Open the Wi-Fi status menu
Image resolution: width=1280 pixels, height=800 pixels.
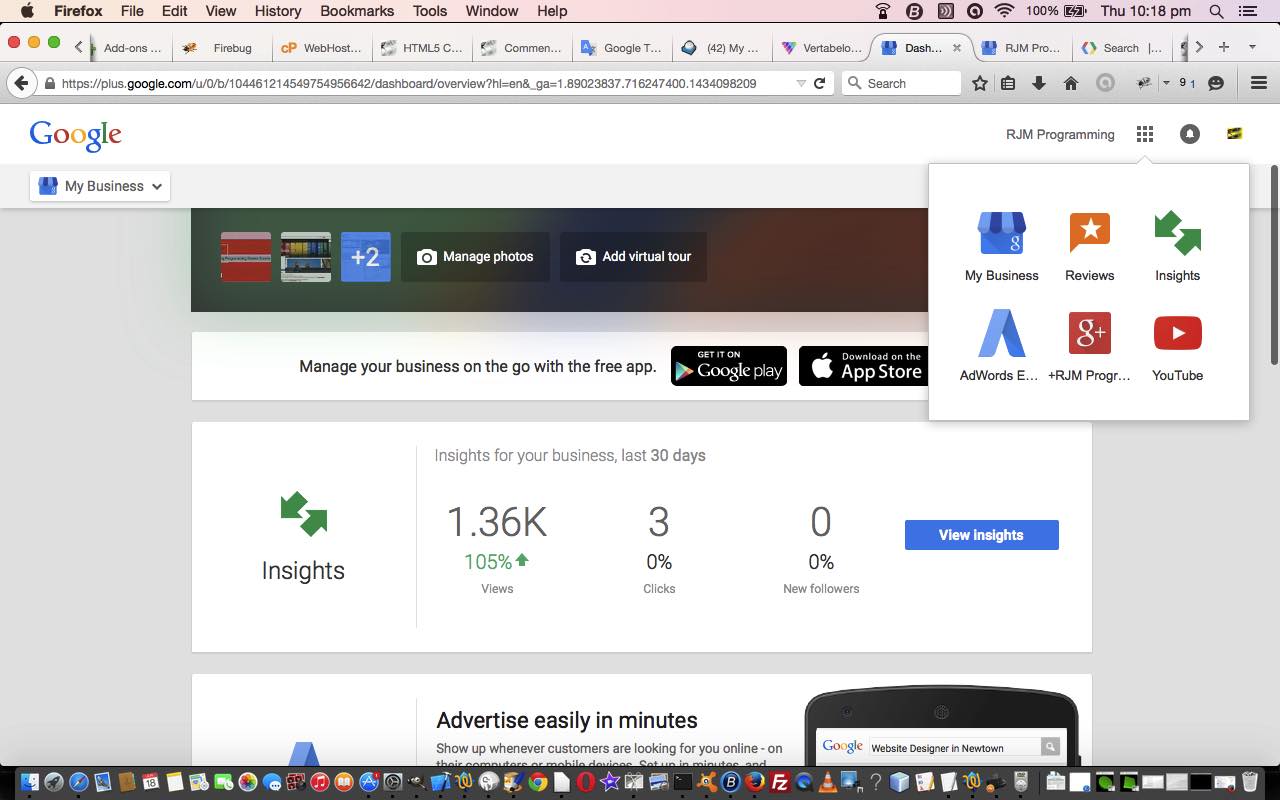[1005, 11]
